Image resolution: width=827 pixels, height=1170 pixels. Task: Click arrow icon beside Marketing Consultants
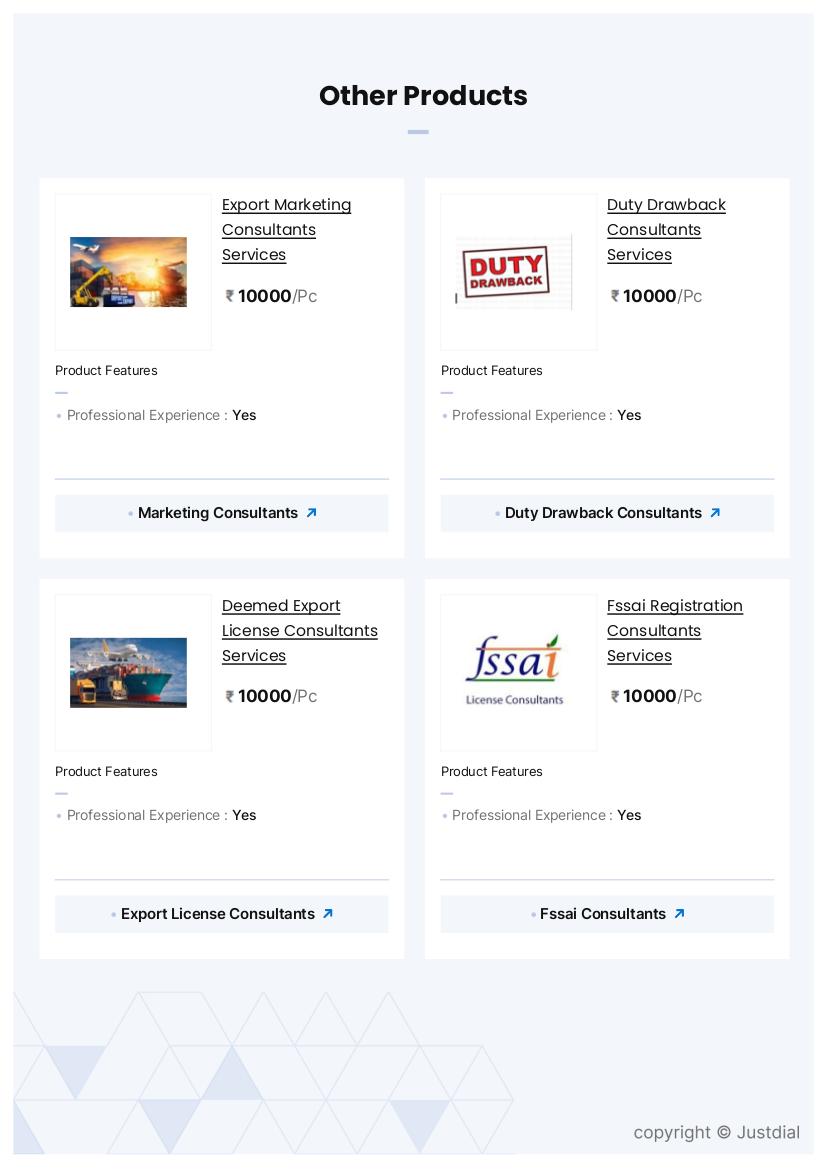pyautogui.click(x=311, y=513)
